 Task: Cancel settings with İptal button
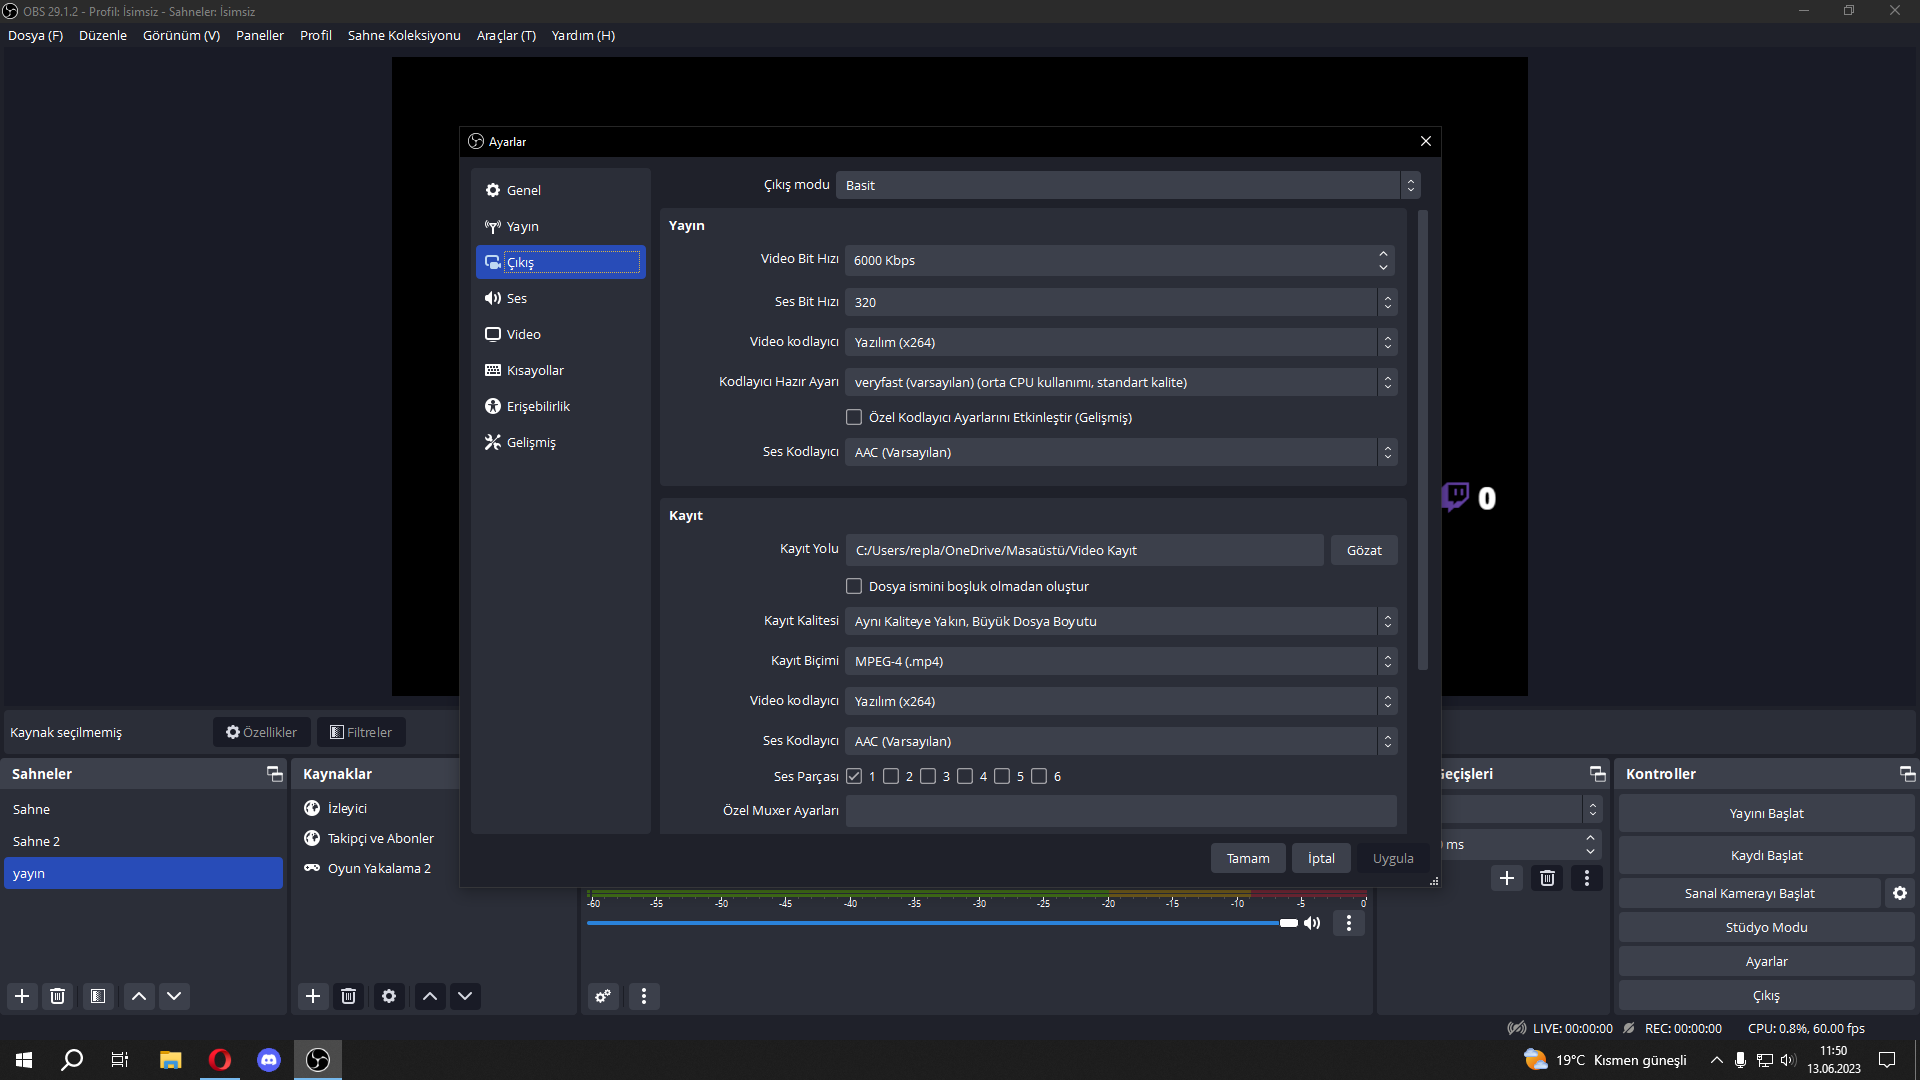coord(1321,858)
